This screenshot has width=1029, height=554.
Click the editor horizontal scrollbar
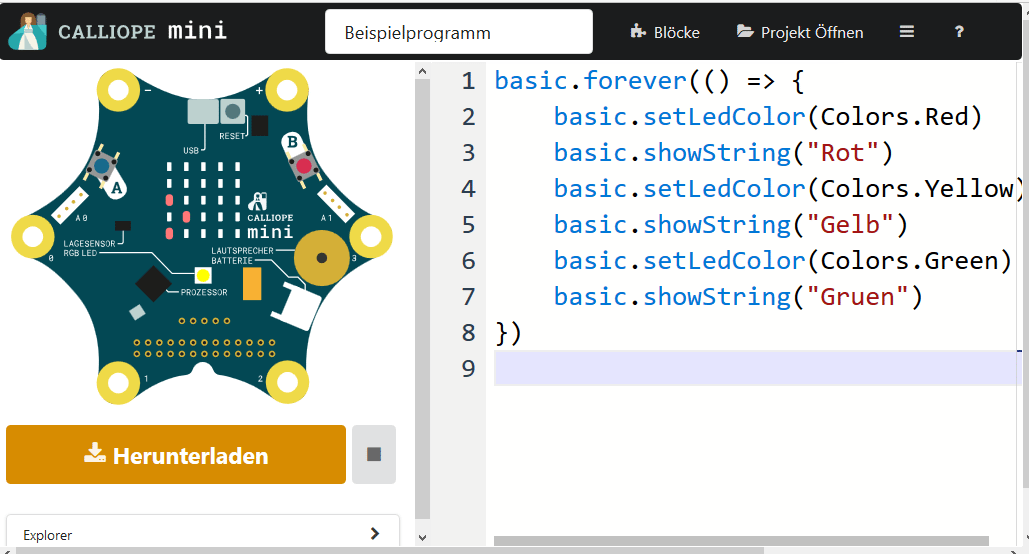click(741, 541)
